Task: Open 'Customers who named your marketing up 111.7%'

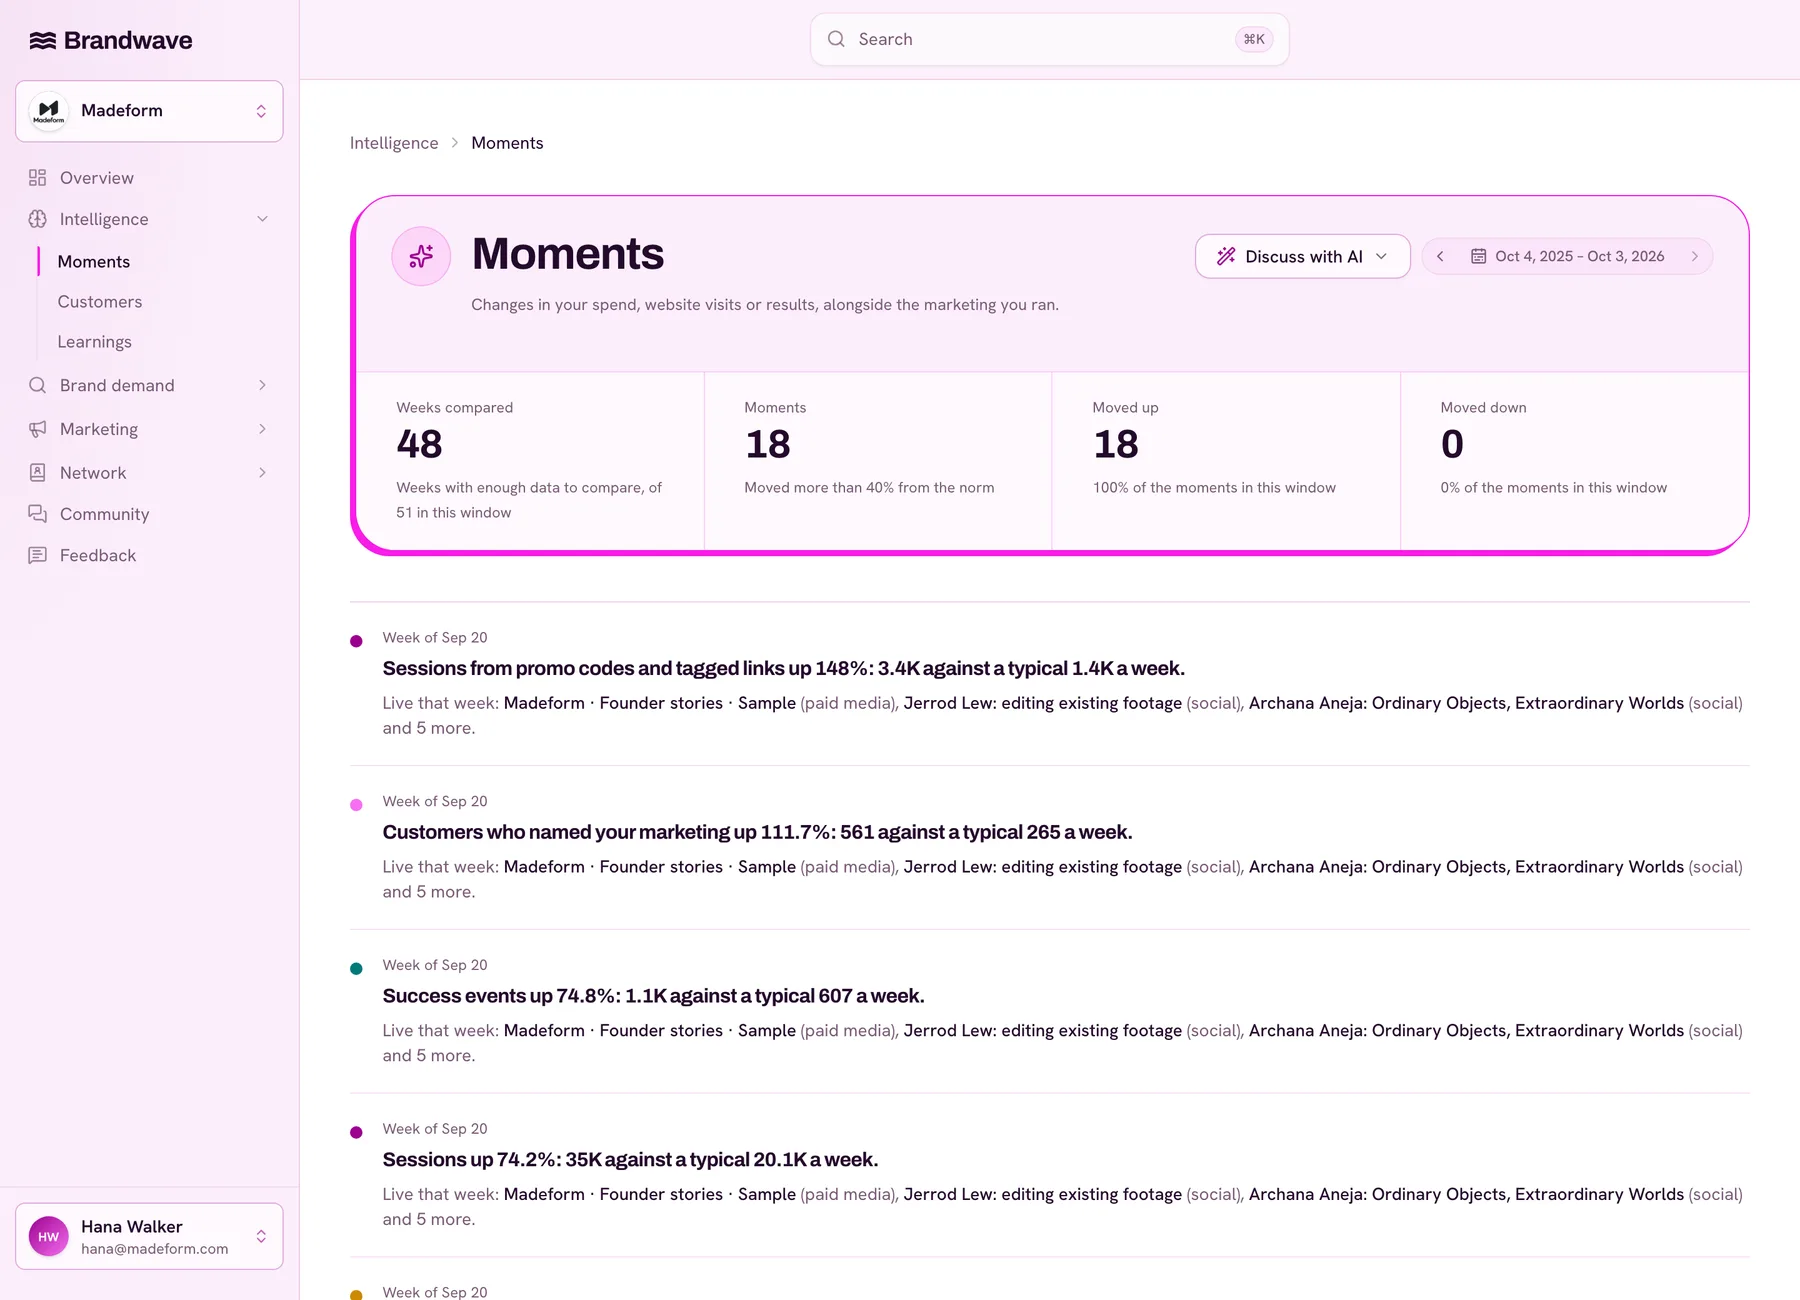Action: [x=757, y=832]
